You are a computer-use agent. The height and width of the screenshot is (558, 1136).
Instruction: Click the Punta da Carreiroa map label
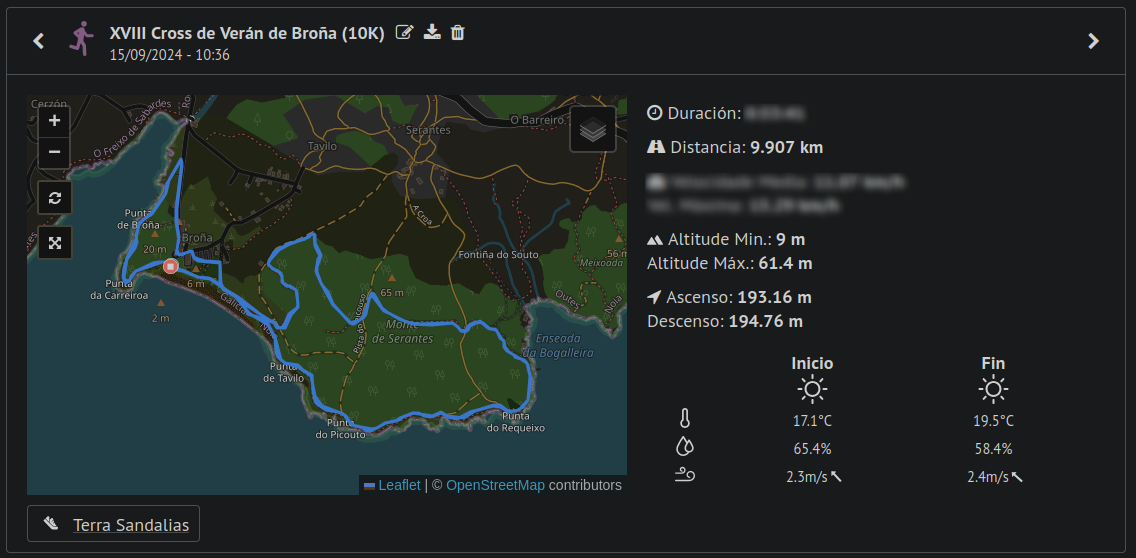(120, 289)
